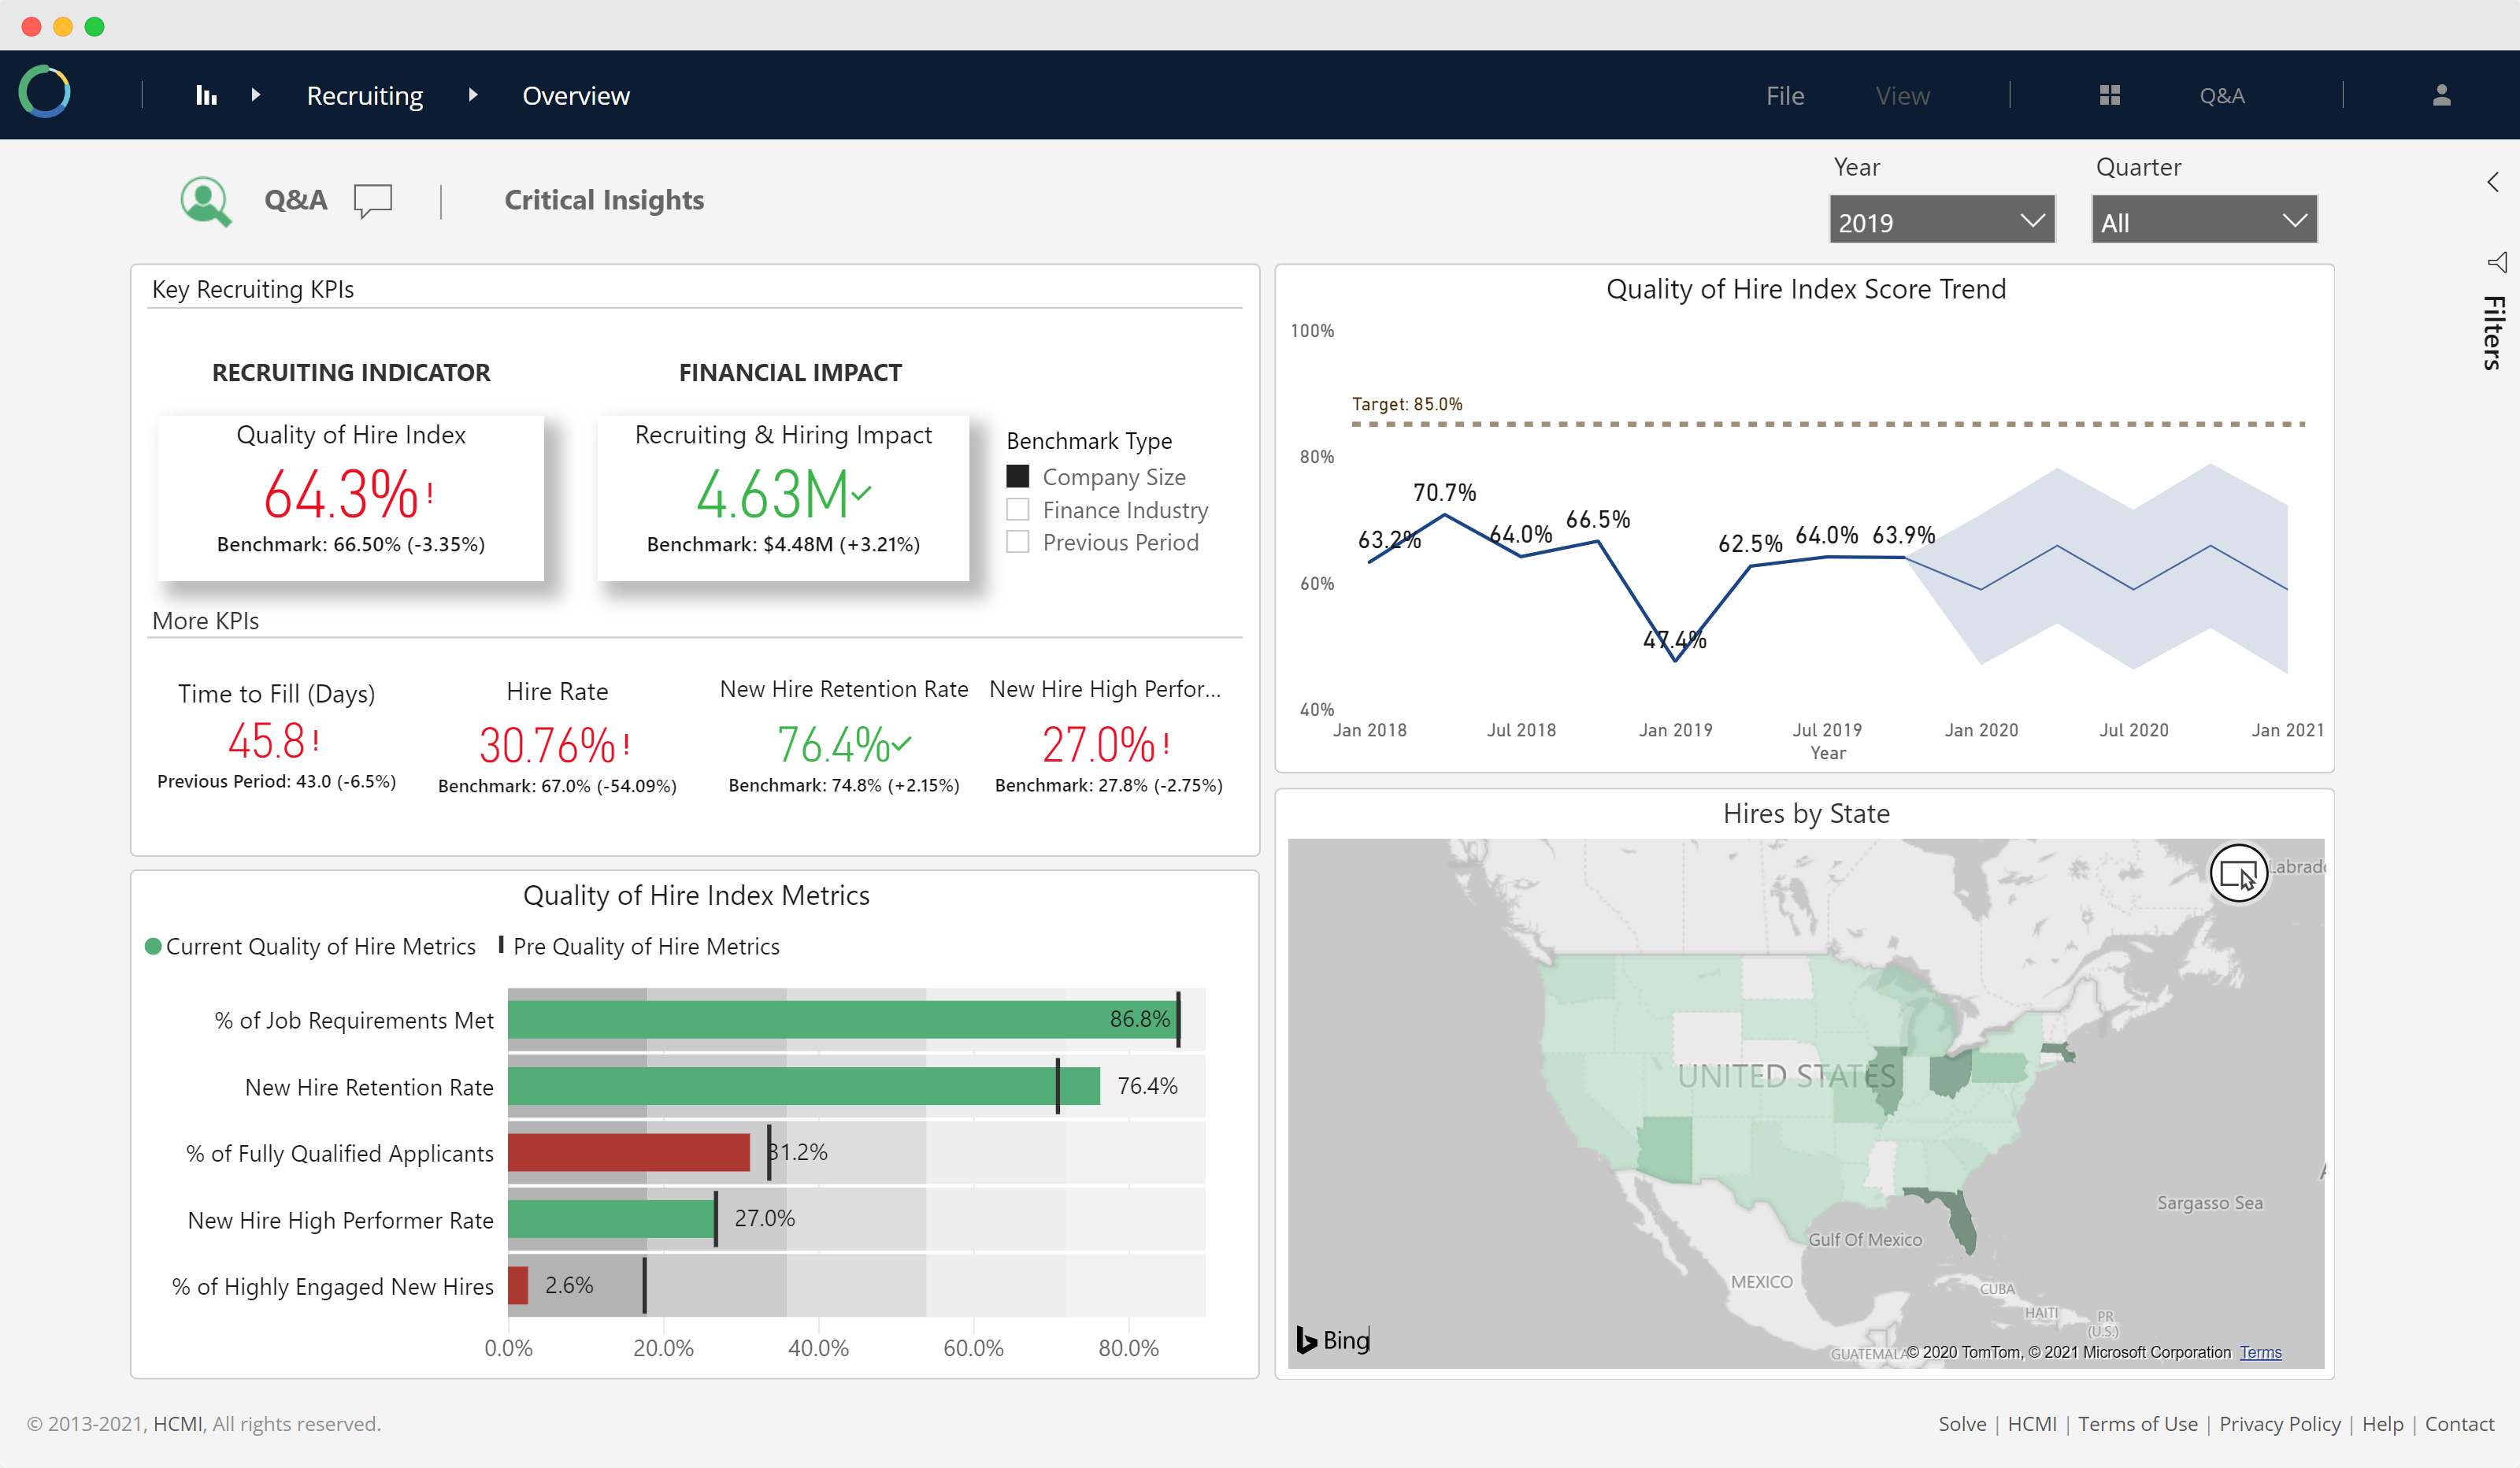The width and height of the screenshot is (2520, 1468).
Task: Click the Q&A magnifier person icon
Action: 206,201
